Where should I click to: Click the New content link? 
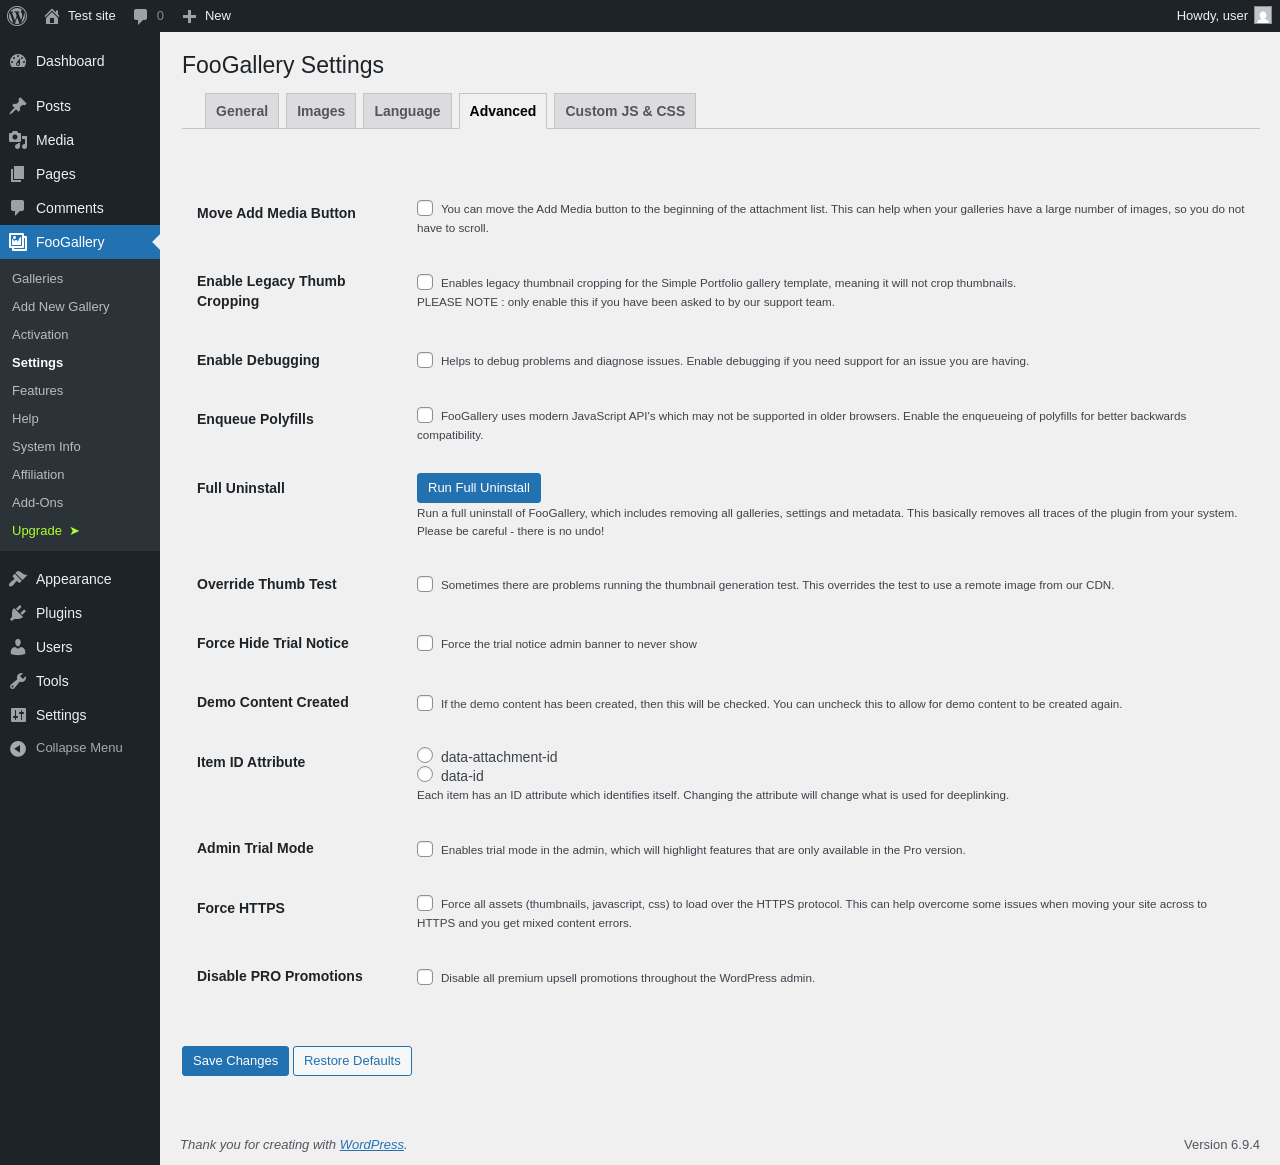tap(207, 16)
